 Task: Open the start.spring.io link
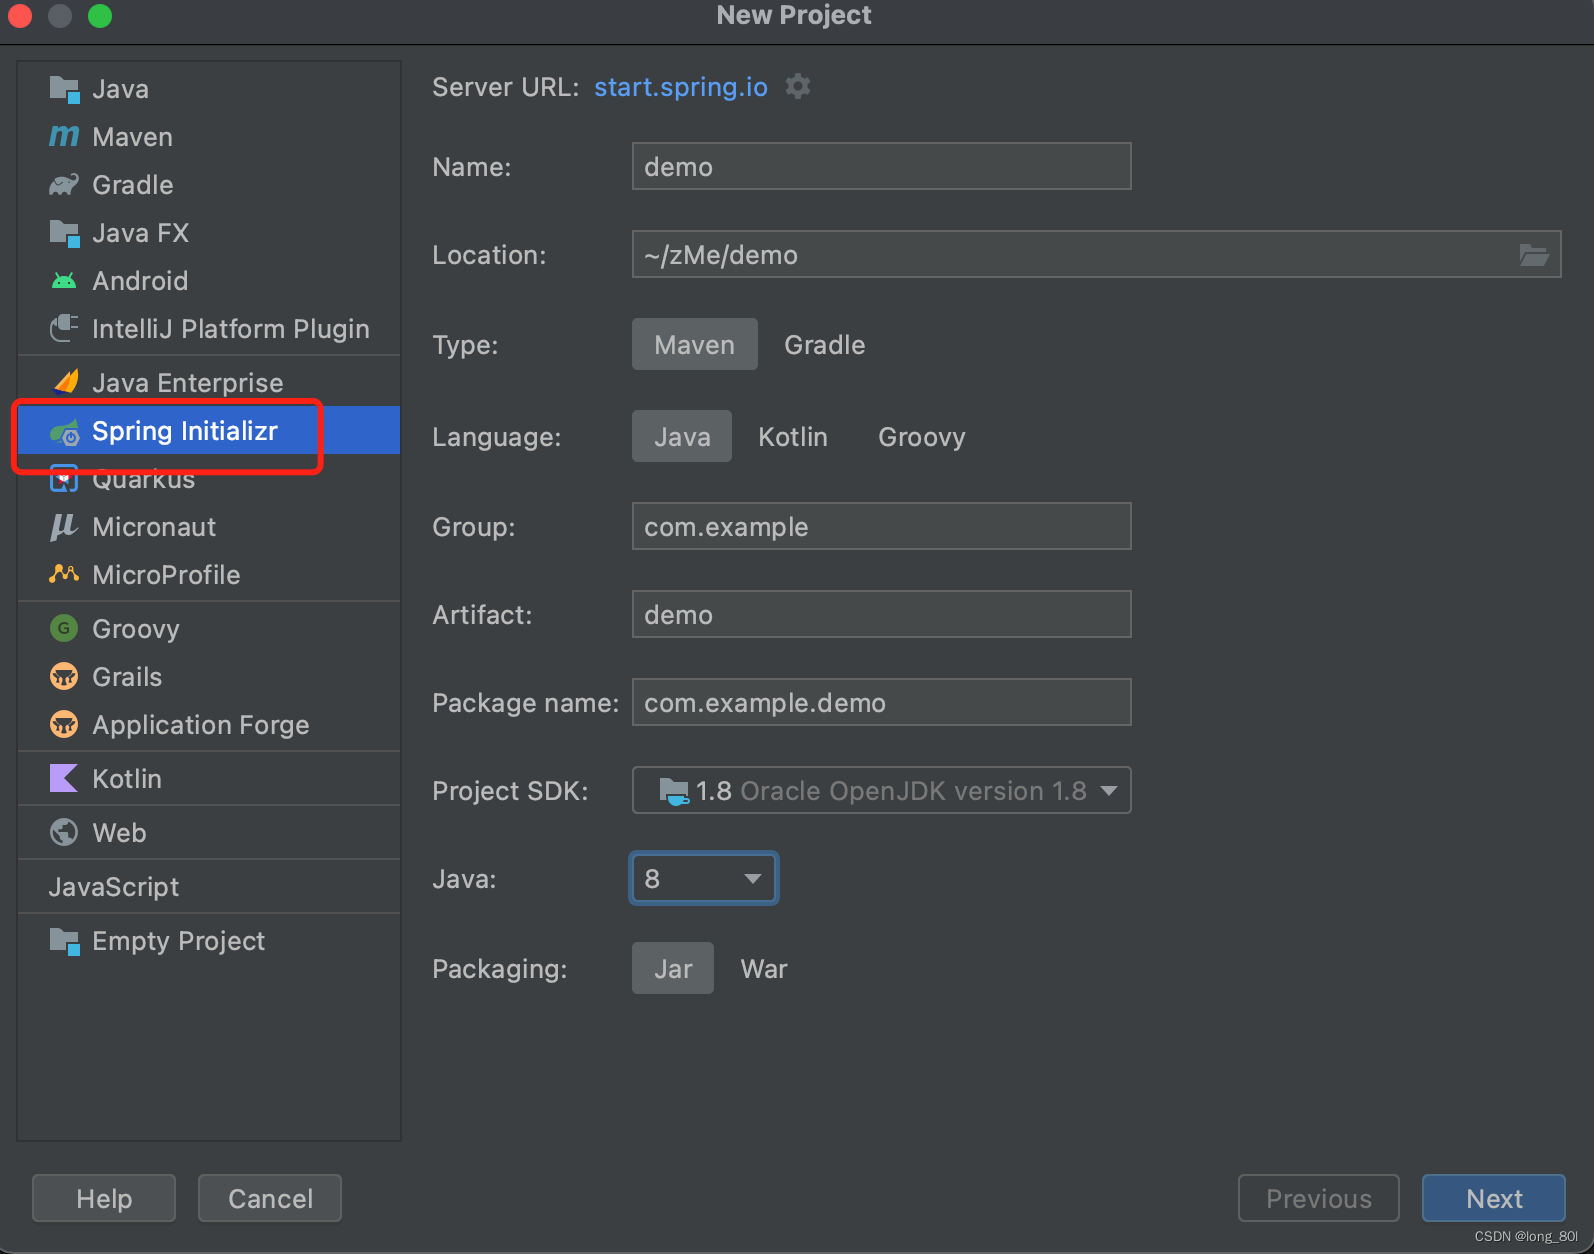tap(681, 87)
